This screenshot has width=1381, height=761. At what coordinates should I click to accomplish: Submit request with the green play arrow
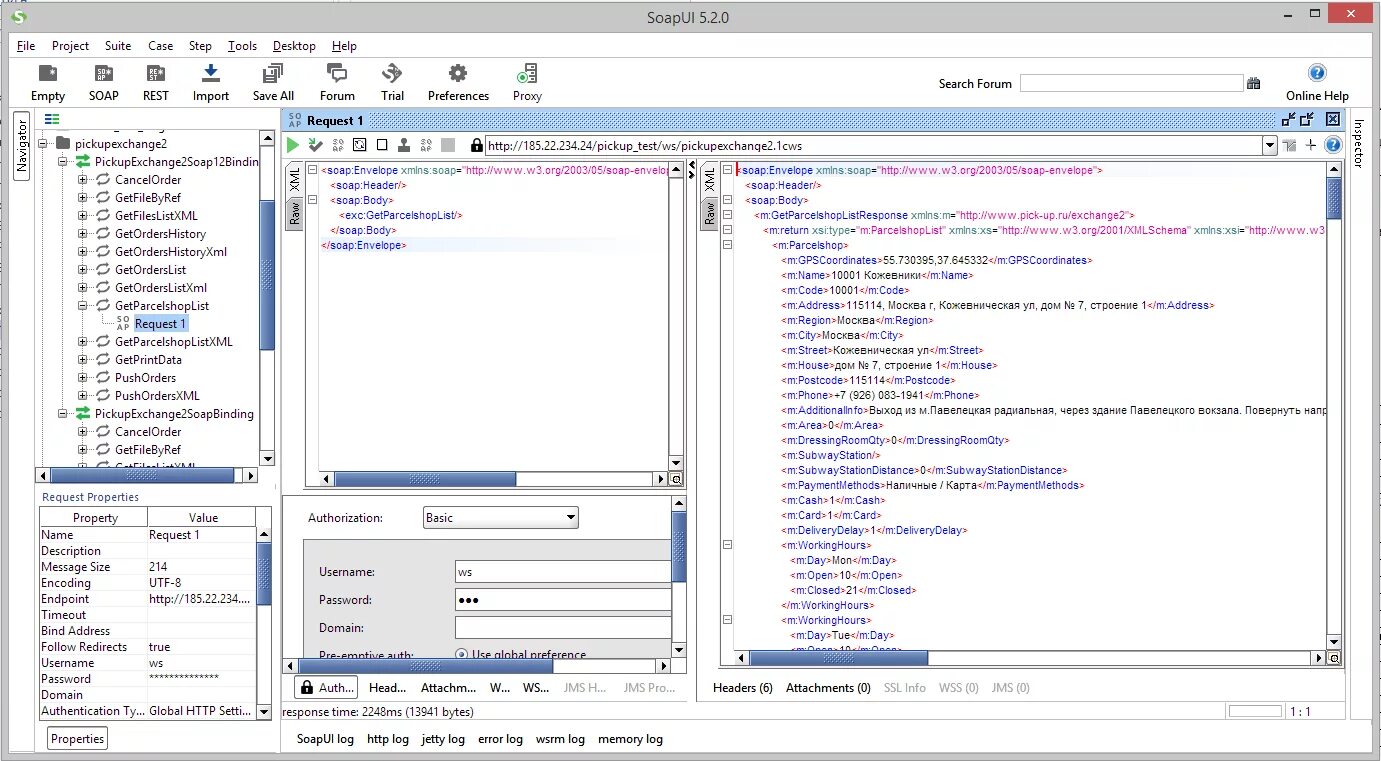tap(293, 145)
